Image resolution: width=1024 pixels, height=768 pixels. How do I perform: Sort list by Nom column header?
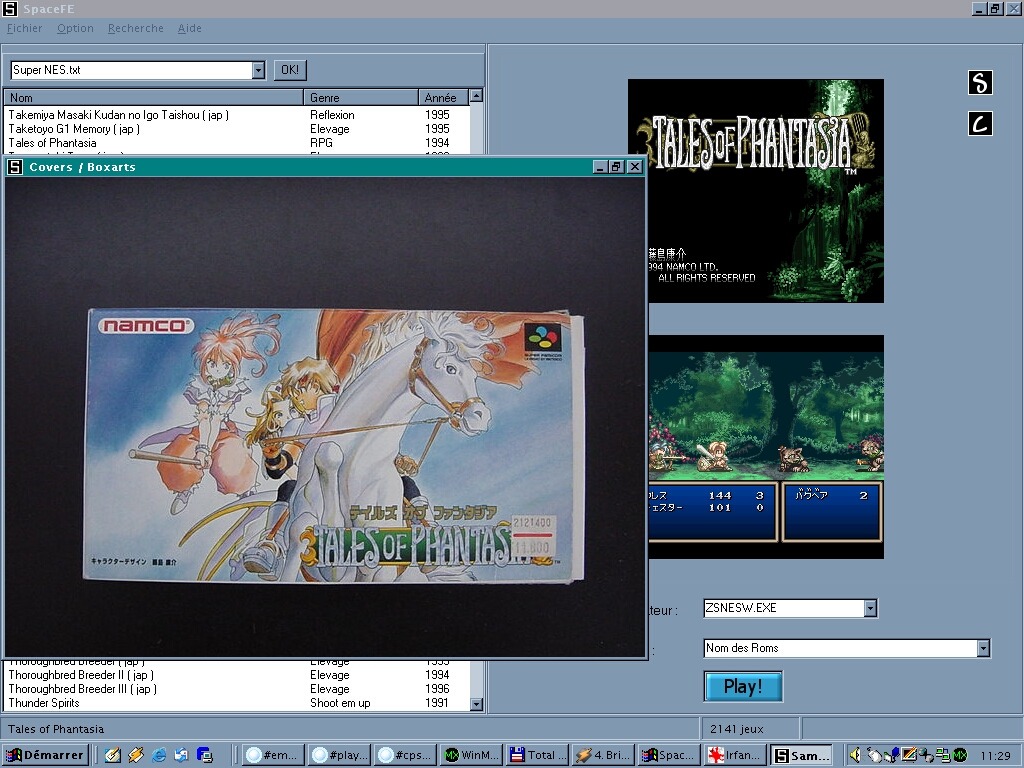click(x=154, y=97)
